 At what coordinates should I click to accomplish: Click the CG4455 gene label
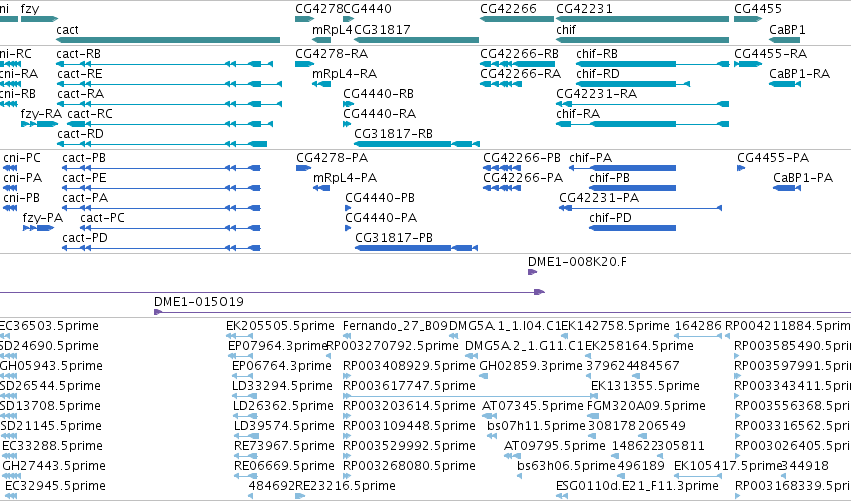click(x=758, y=9)
